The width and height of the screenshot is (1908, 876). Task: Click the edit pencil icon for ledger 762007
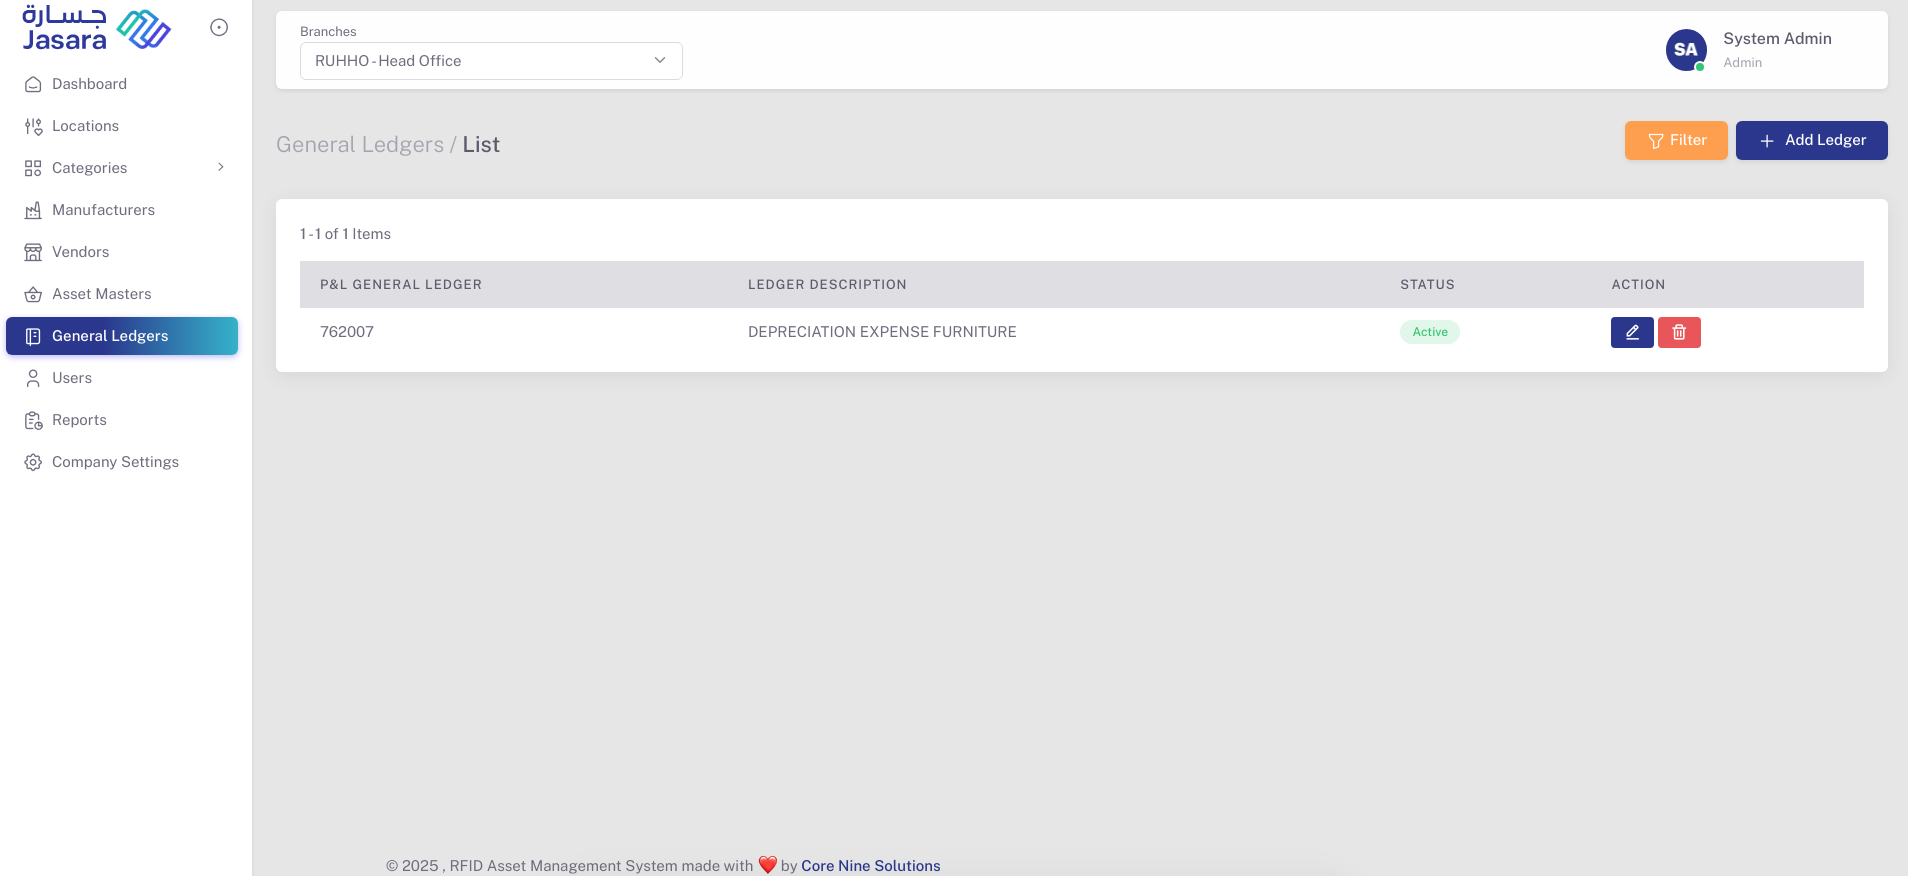(1631, 332)
